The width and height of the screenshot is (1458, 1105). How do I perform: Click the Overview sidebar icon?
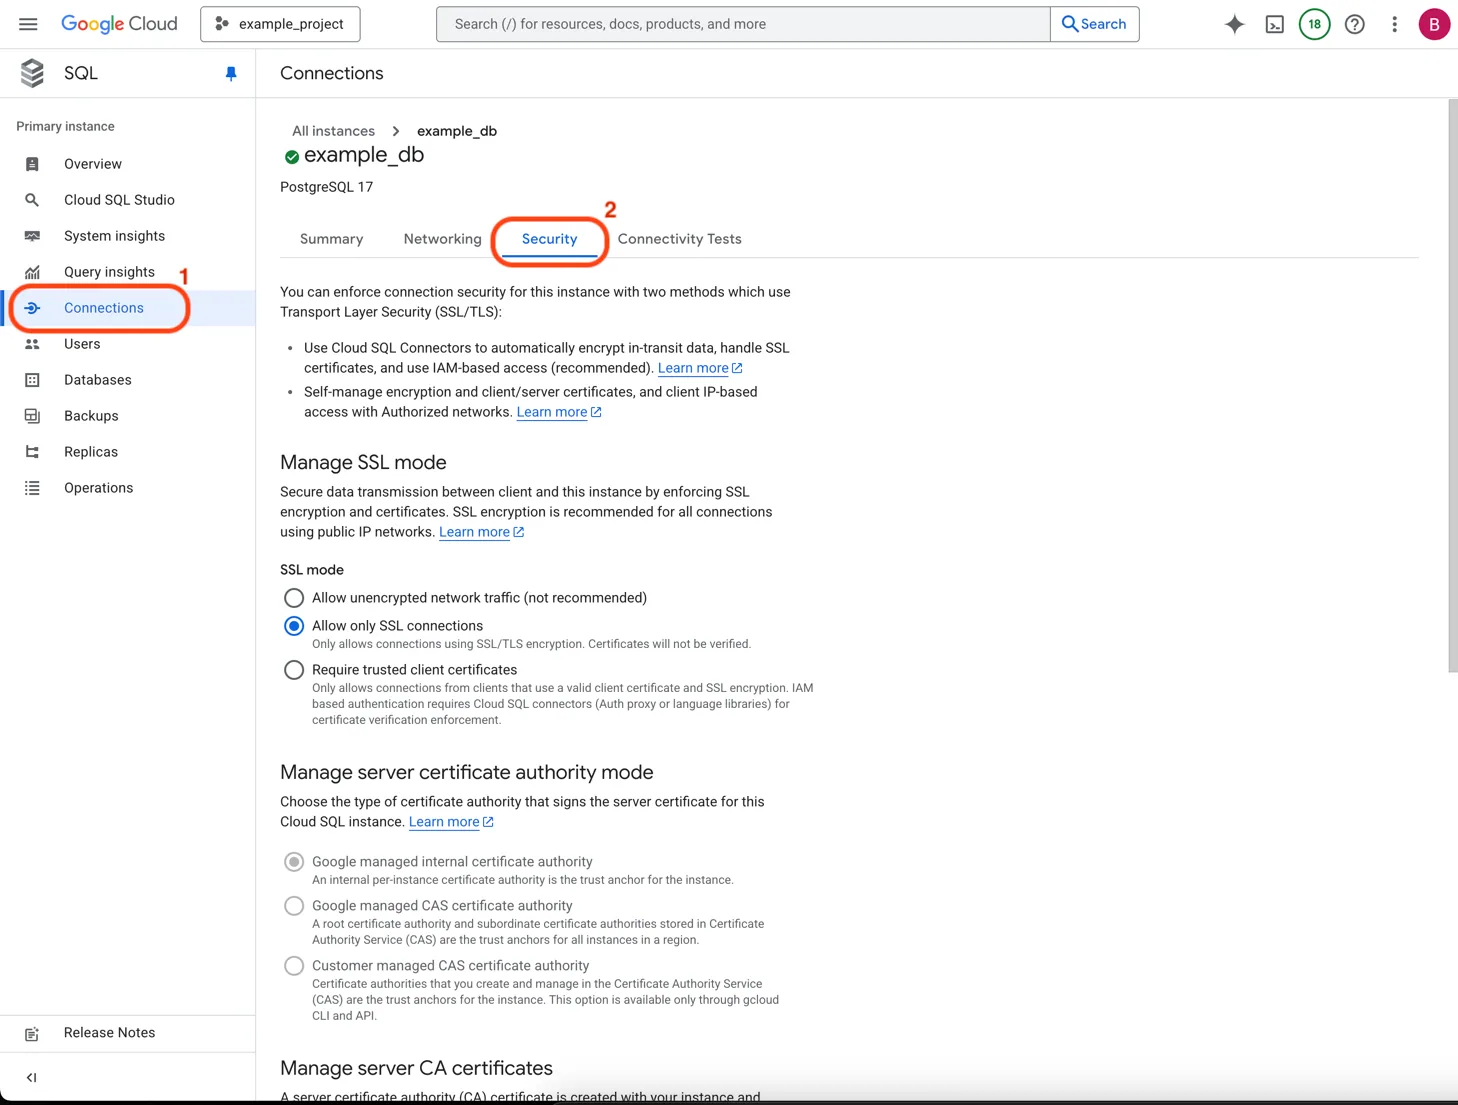32,164
